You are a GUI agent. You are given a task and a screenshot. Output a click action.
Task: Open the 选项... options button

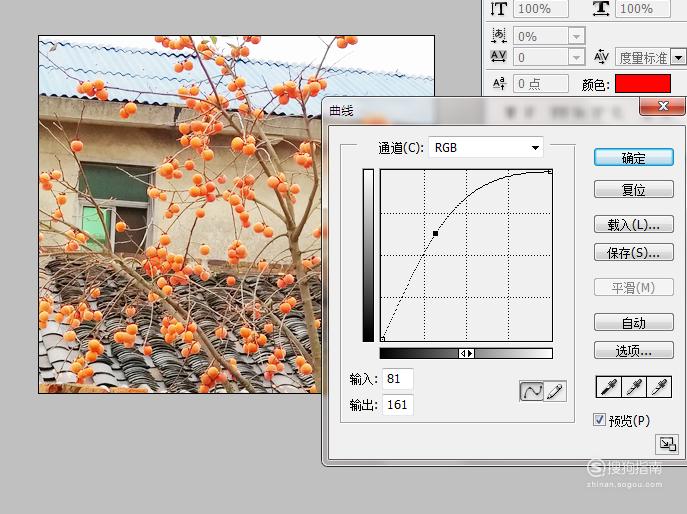(x=634, y=351)
